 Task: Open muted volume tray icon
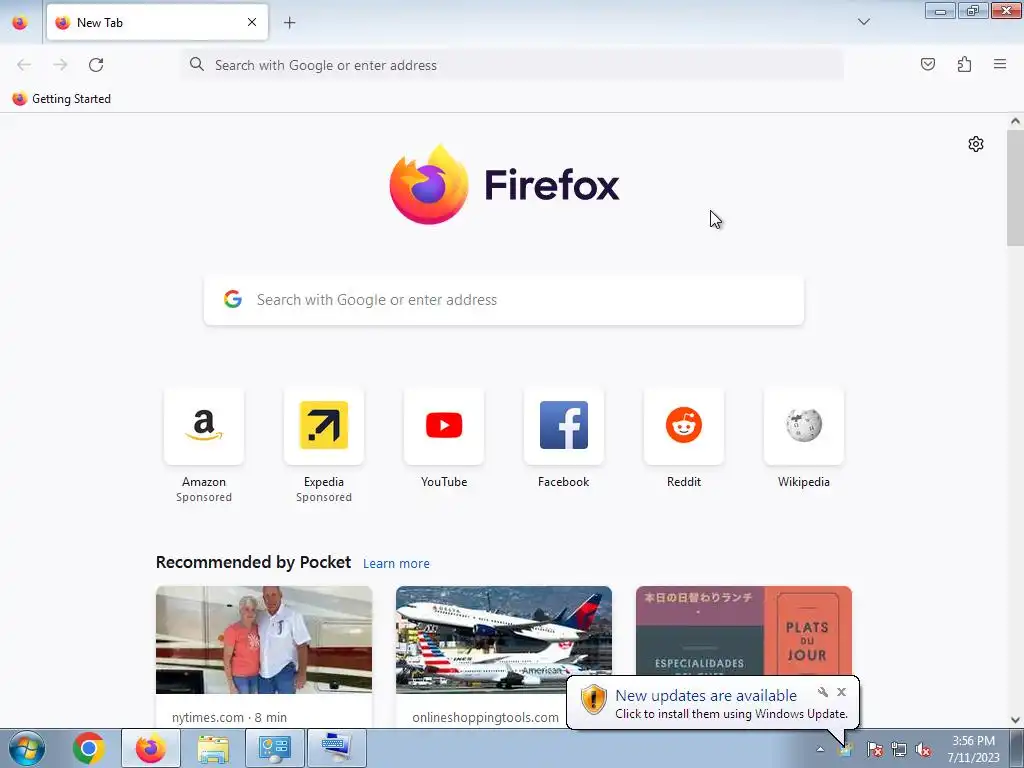click(x=923, y=749)
